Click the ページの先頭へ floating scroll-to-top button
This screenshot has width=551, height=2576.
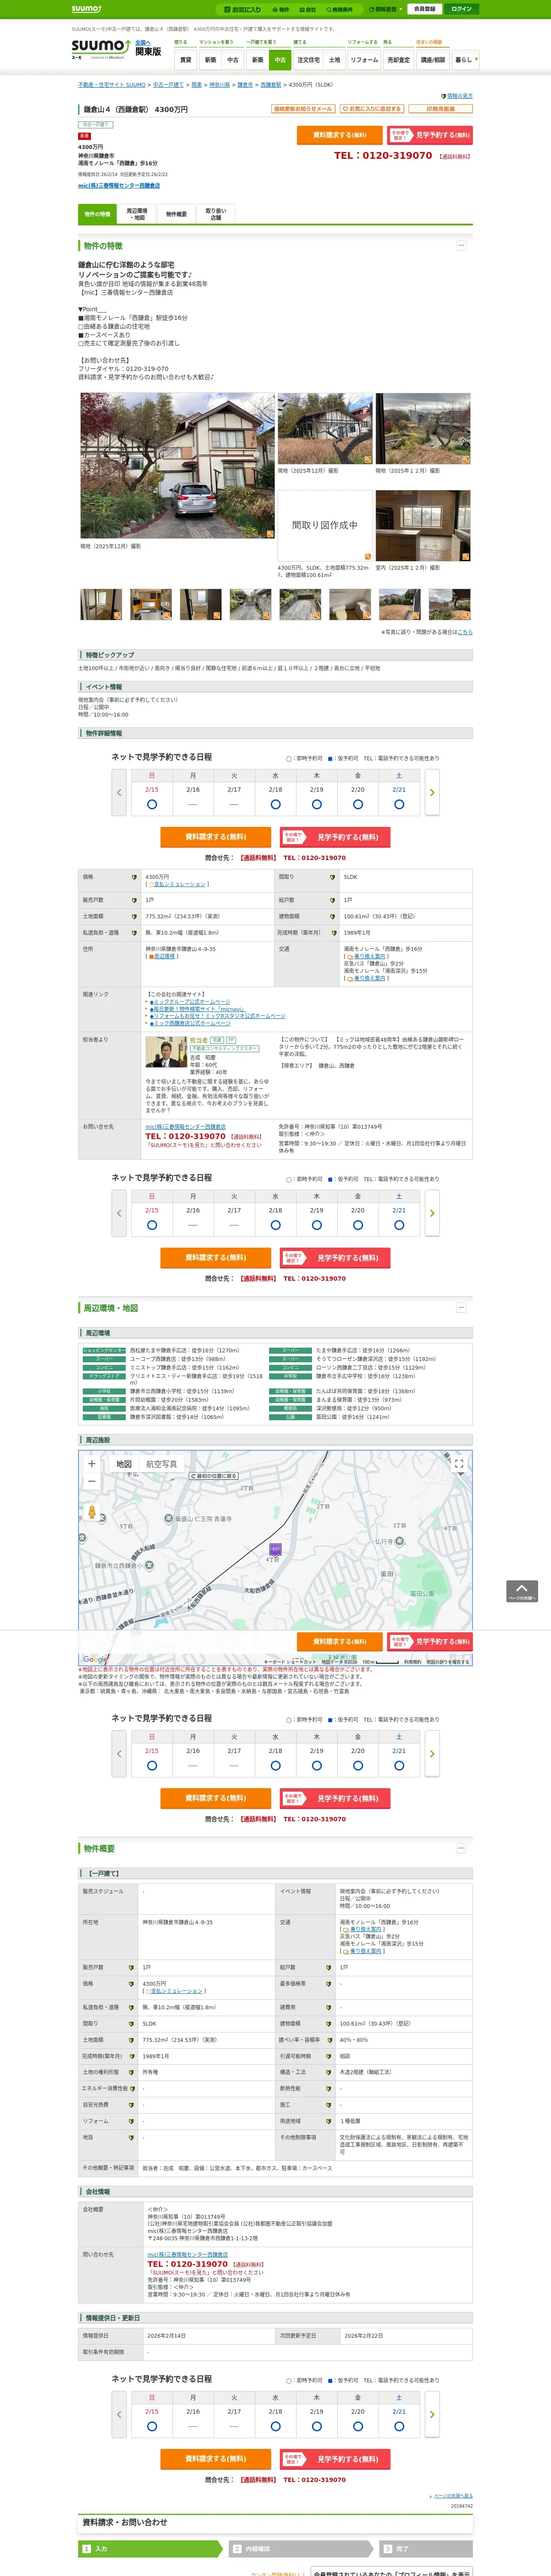pos(522,1591)
